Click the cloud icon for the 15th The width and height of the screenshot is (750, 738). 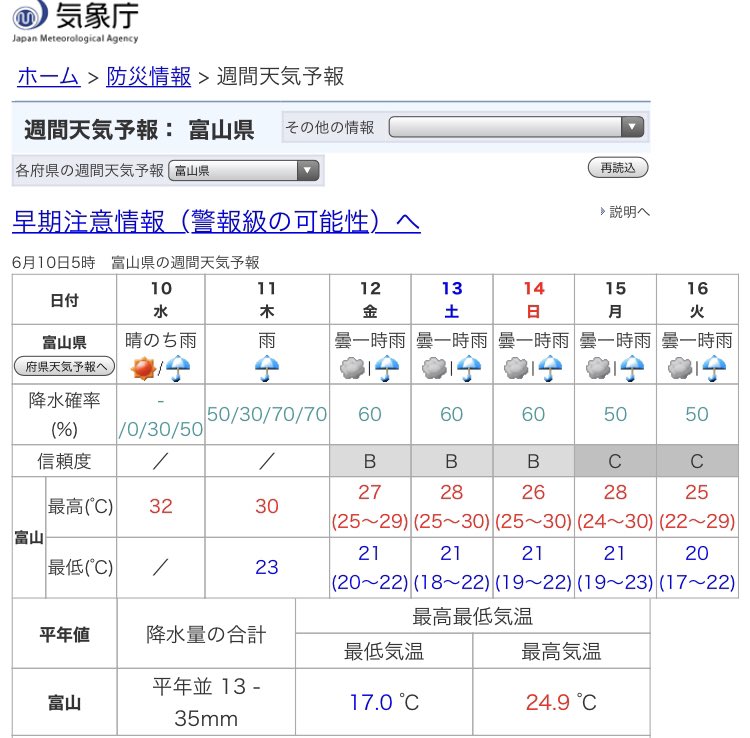point(598,368)
